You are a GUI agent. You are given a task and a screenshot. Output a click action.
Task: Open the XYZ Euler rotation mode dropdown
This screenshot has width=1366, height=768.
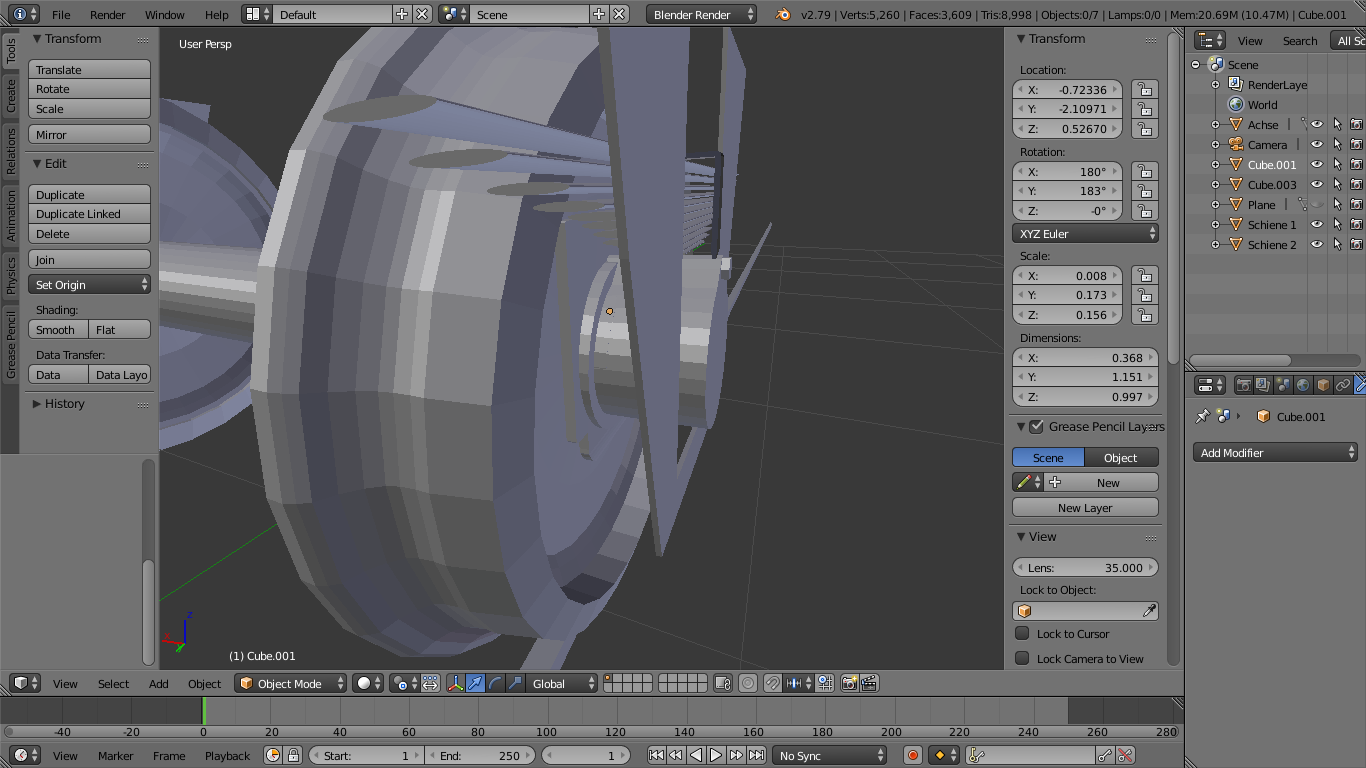coord(1085,233)
